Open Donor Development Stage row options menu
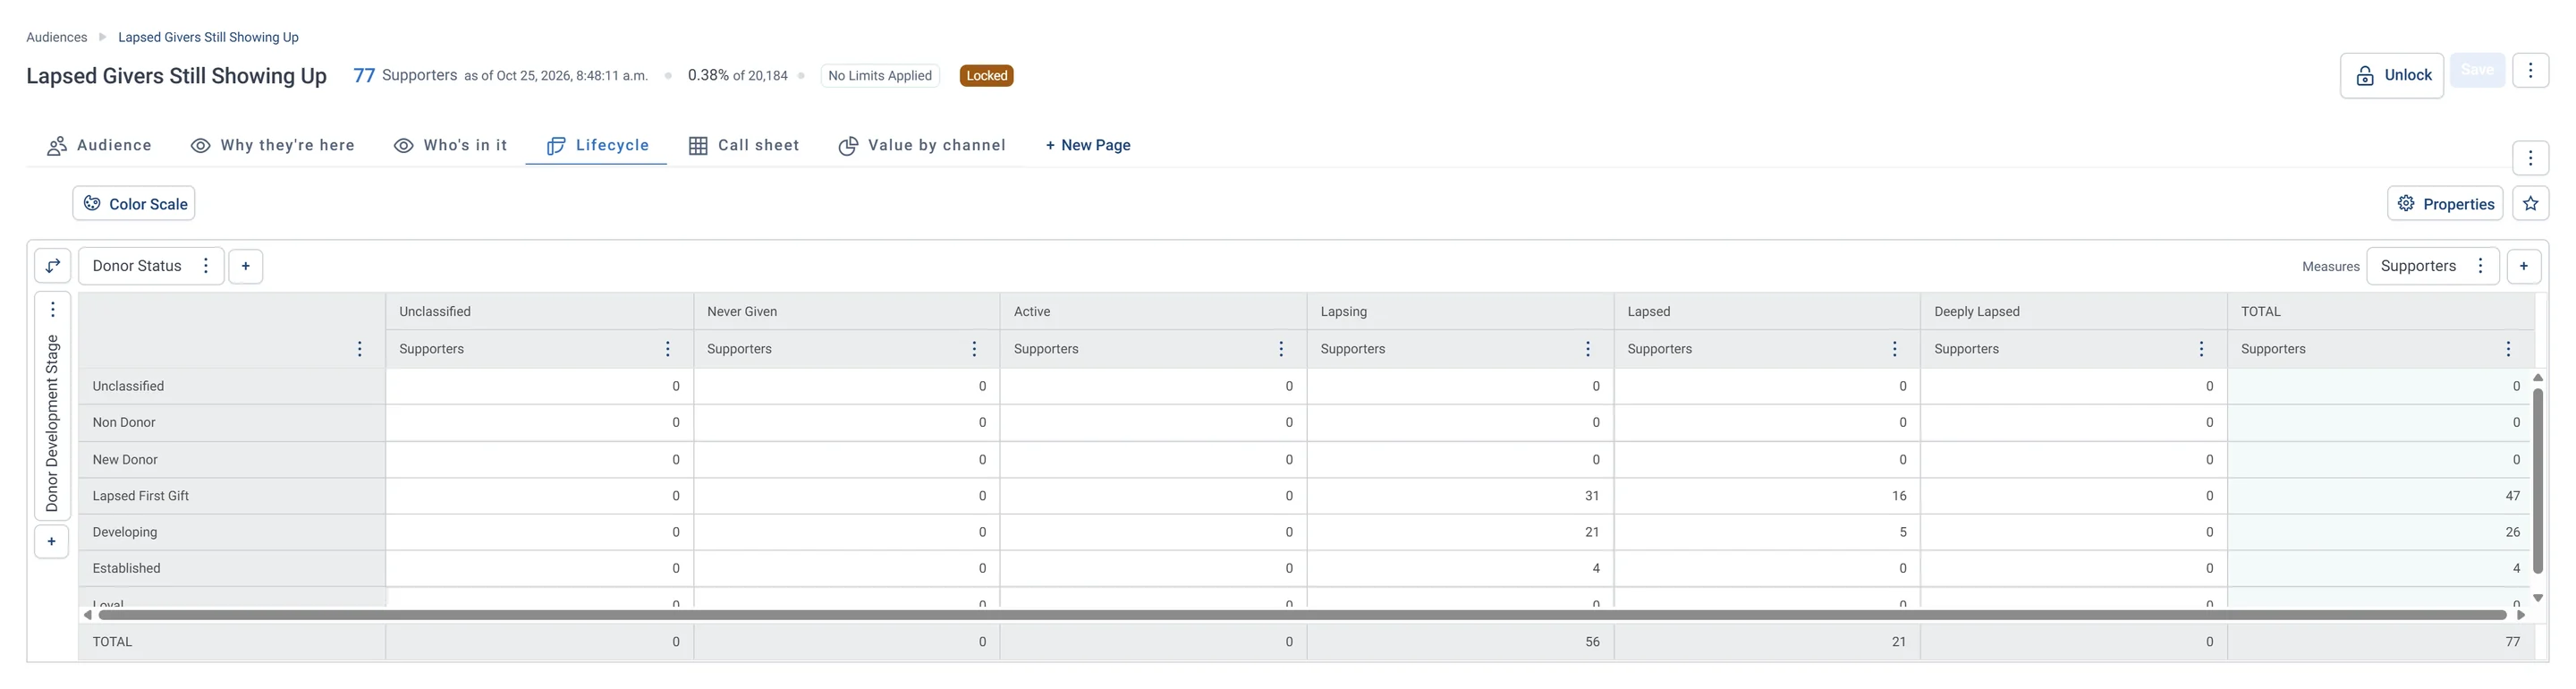The image size is (2576, 689). pyautogui.click(x=53, y=310)
